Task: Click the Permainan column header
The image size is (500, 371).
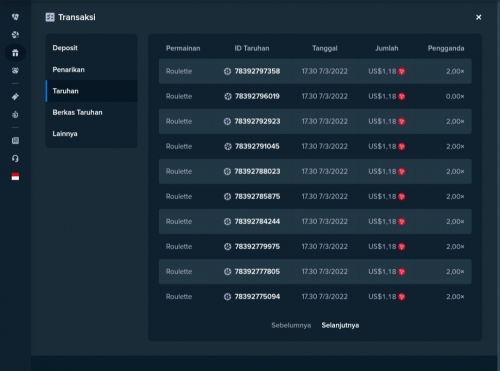Action: 183,48
